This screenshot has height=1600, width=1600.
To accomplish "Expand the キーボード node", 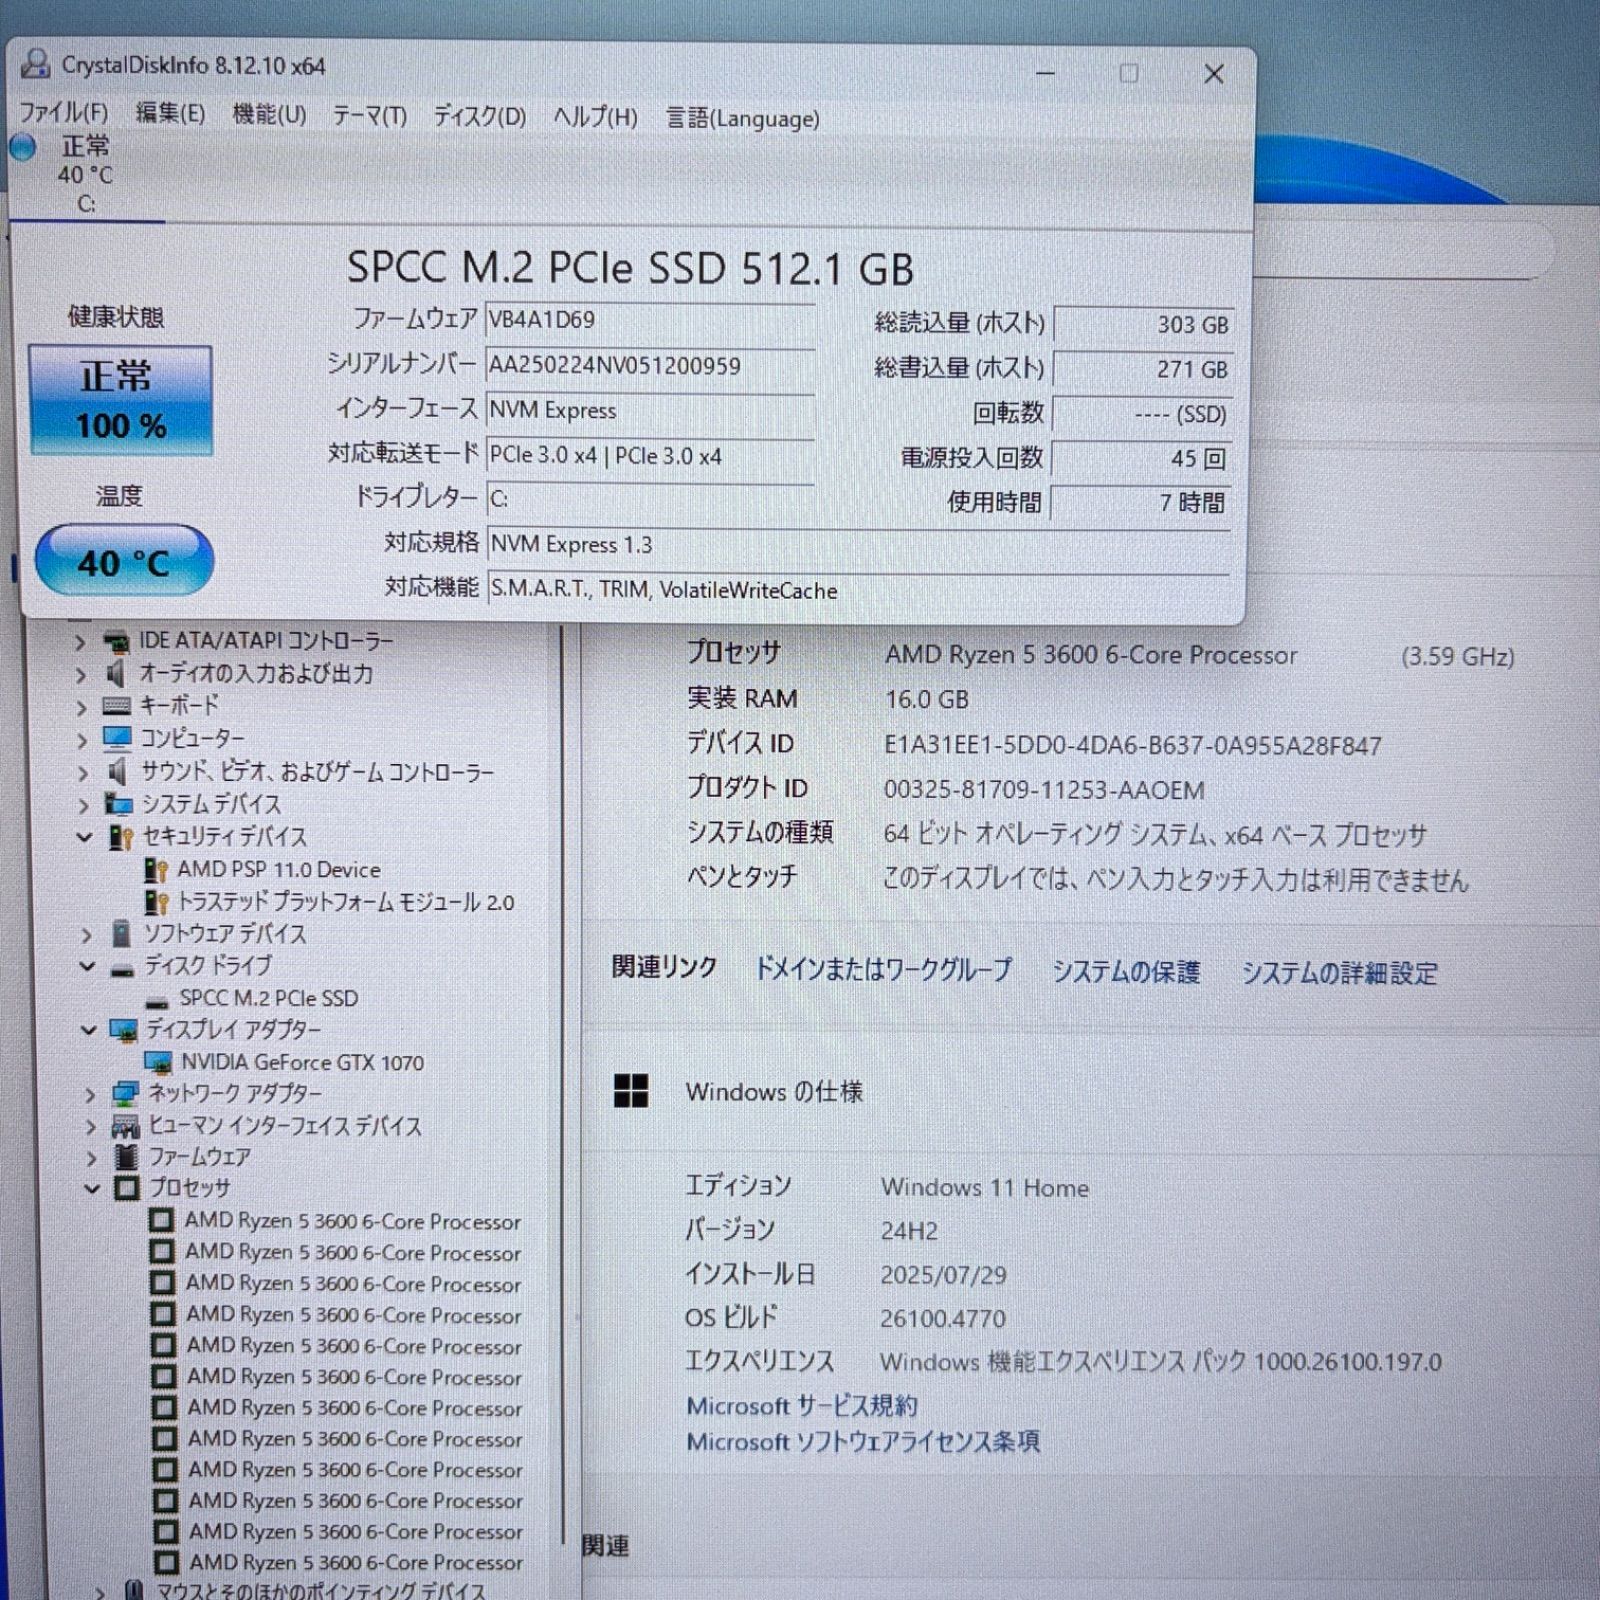I will (82, 707).
